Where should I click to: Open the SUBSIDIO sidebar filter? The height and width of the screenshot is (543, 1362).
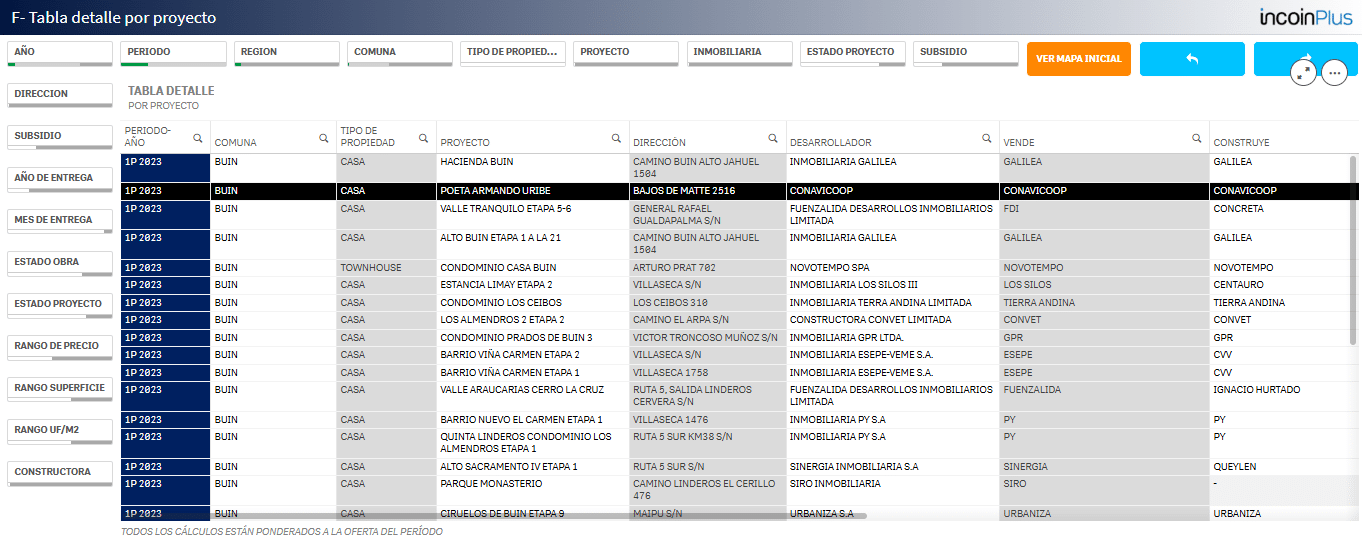coord(60,138)
